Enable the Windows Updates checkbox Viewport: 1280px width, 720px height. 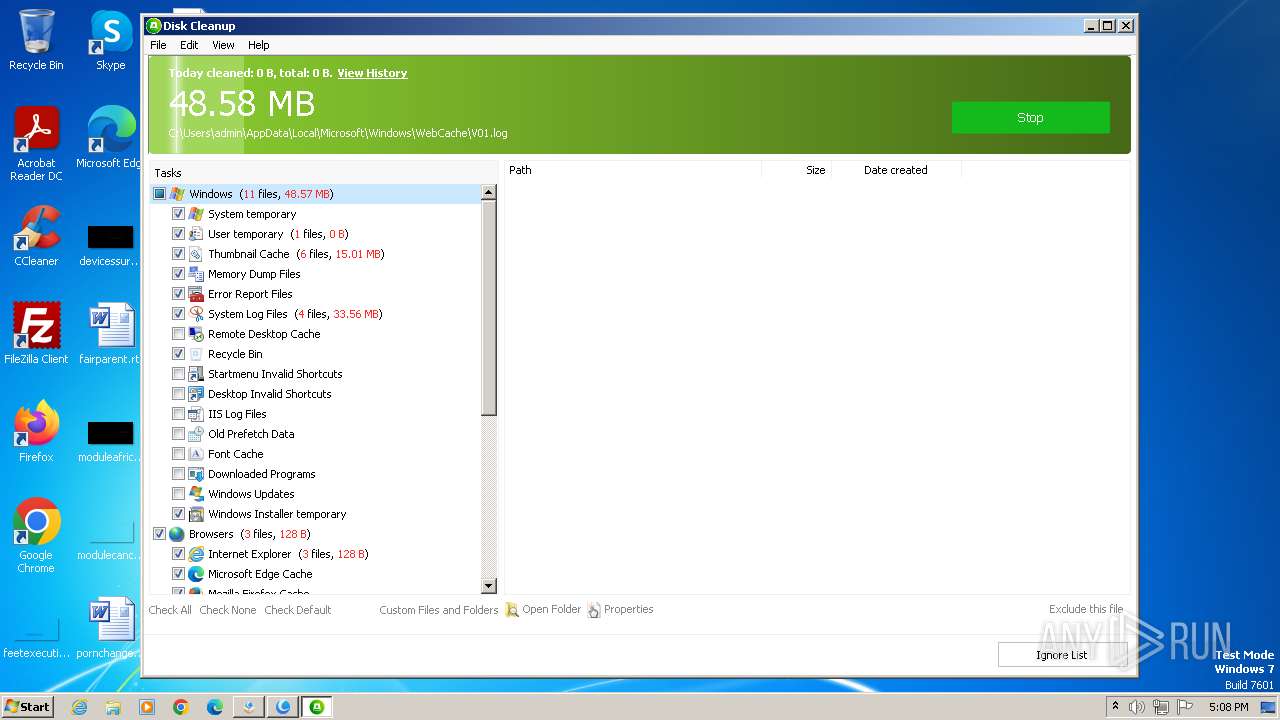[x=178, y=494]
